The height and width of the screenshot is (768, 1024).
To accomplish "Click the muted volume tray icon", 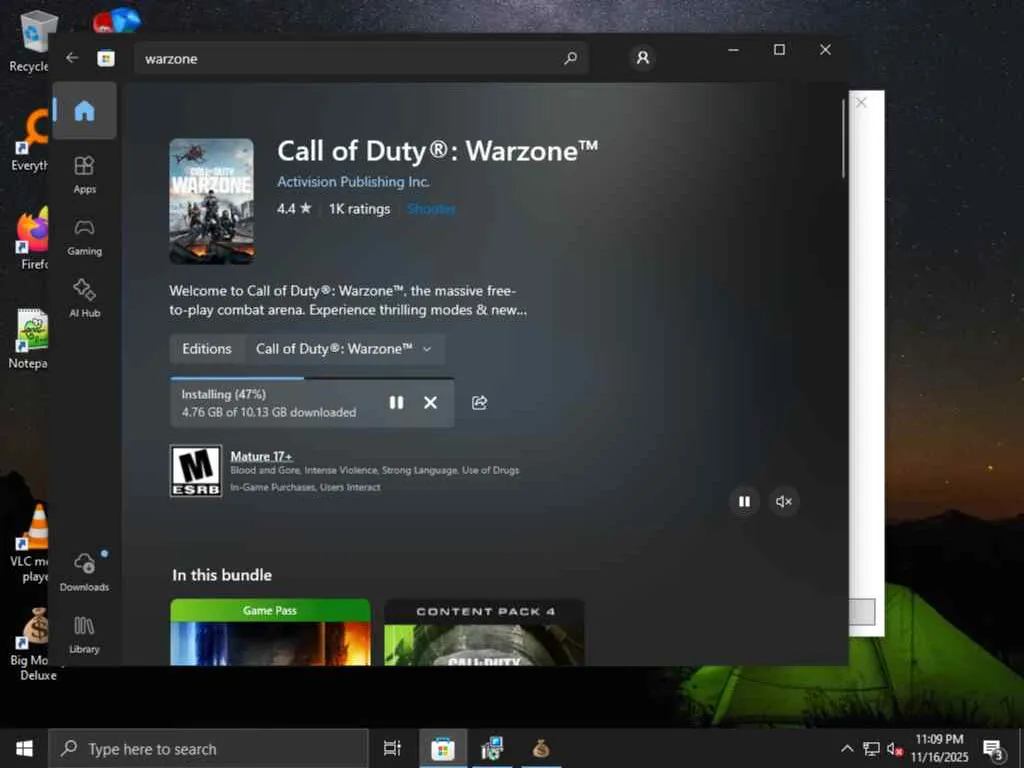I will coord(895,749).
